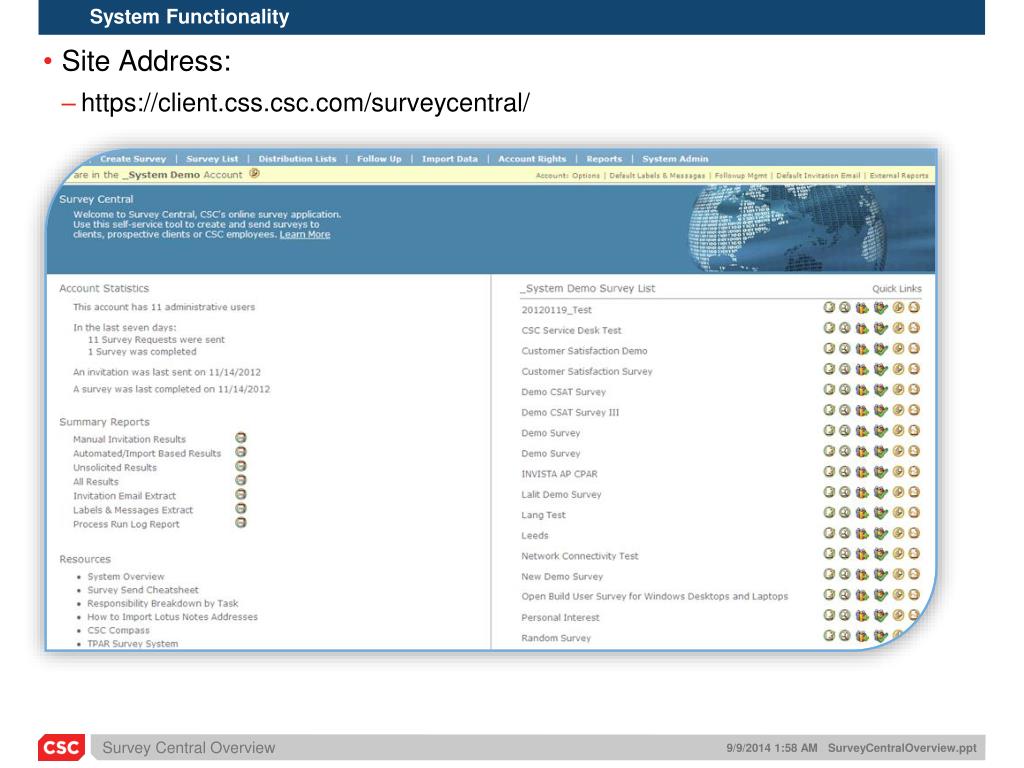Open the System Admin menu

pos(675,159)
